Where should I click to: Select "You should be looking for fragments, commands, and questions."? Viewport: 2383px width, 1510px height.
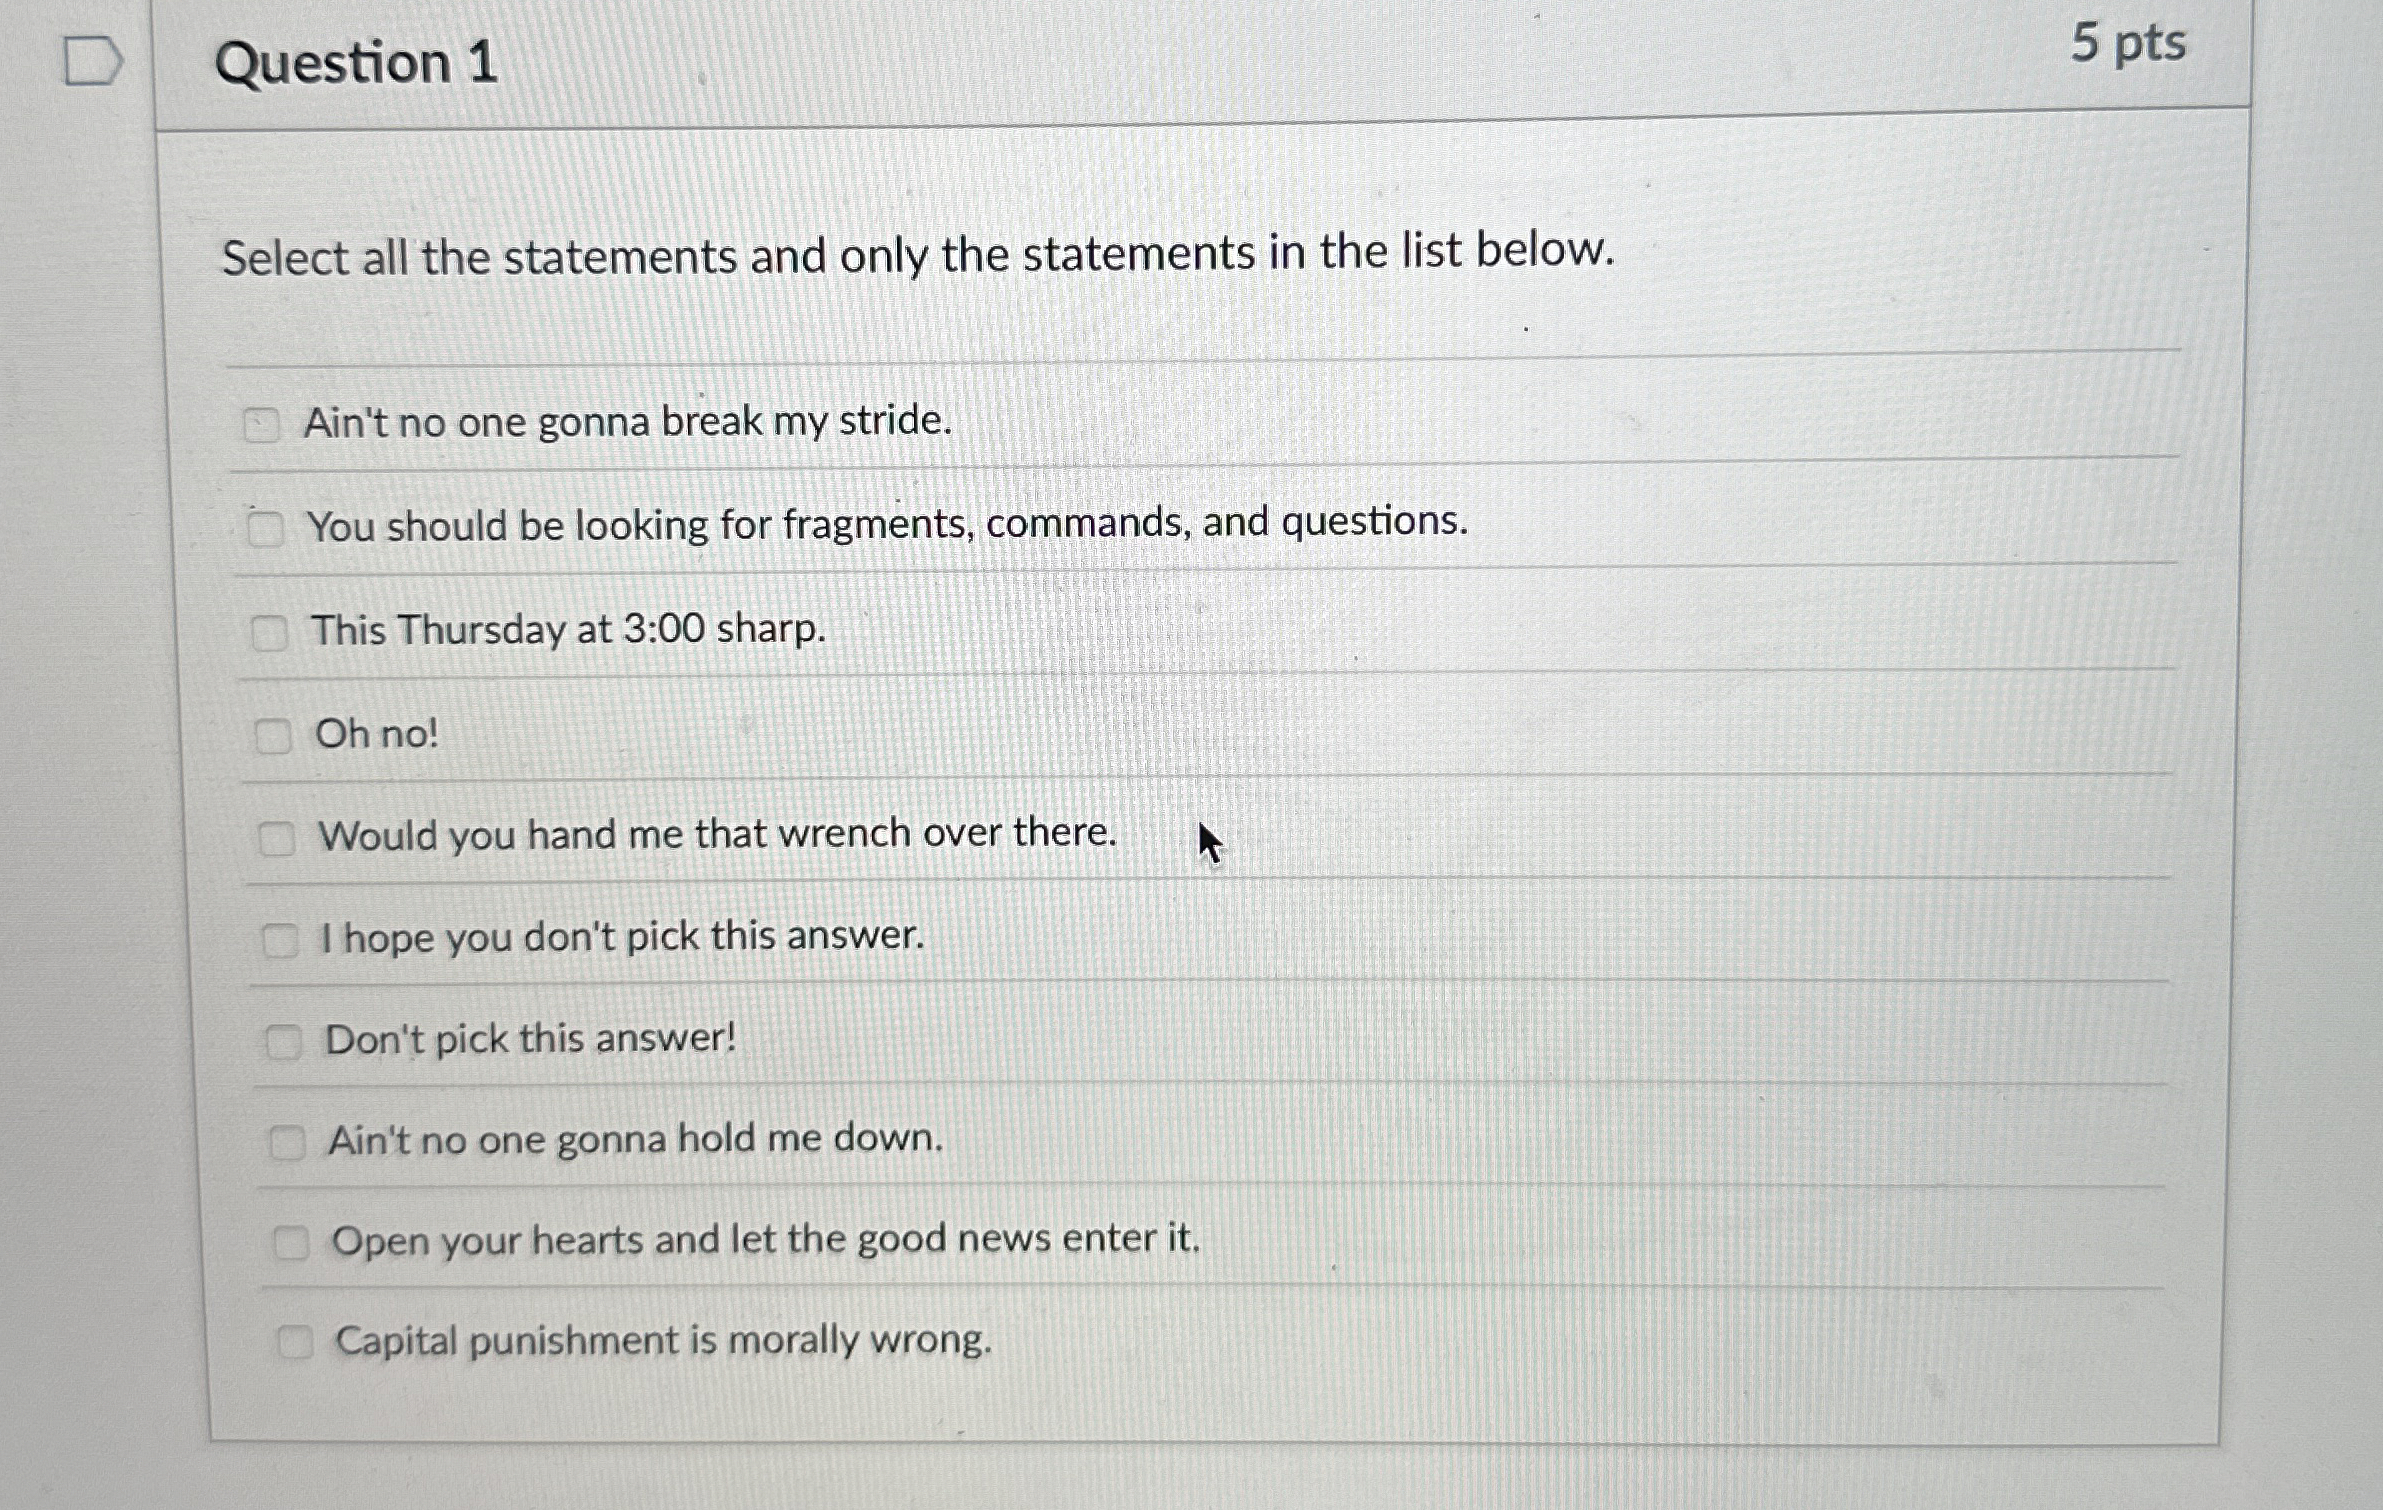266,527
